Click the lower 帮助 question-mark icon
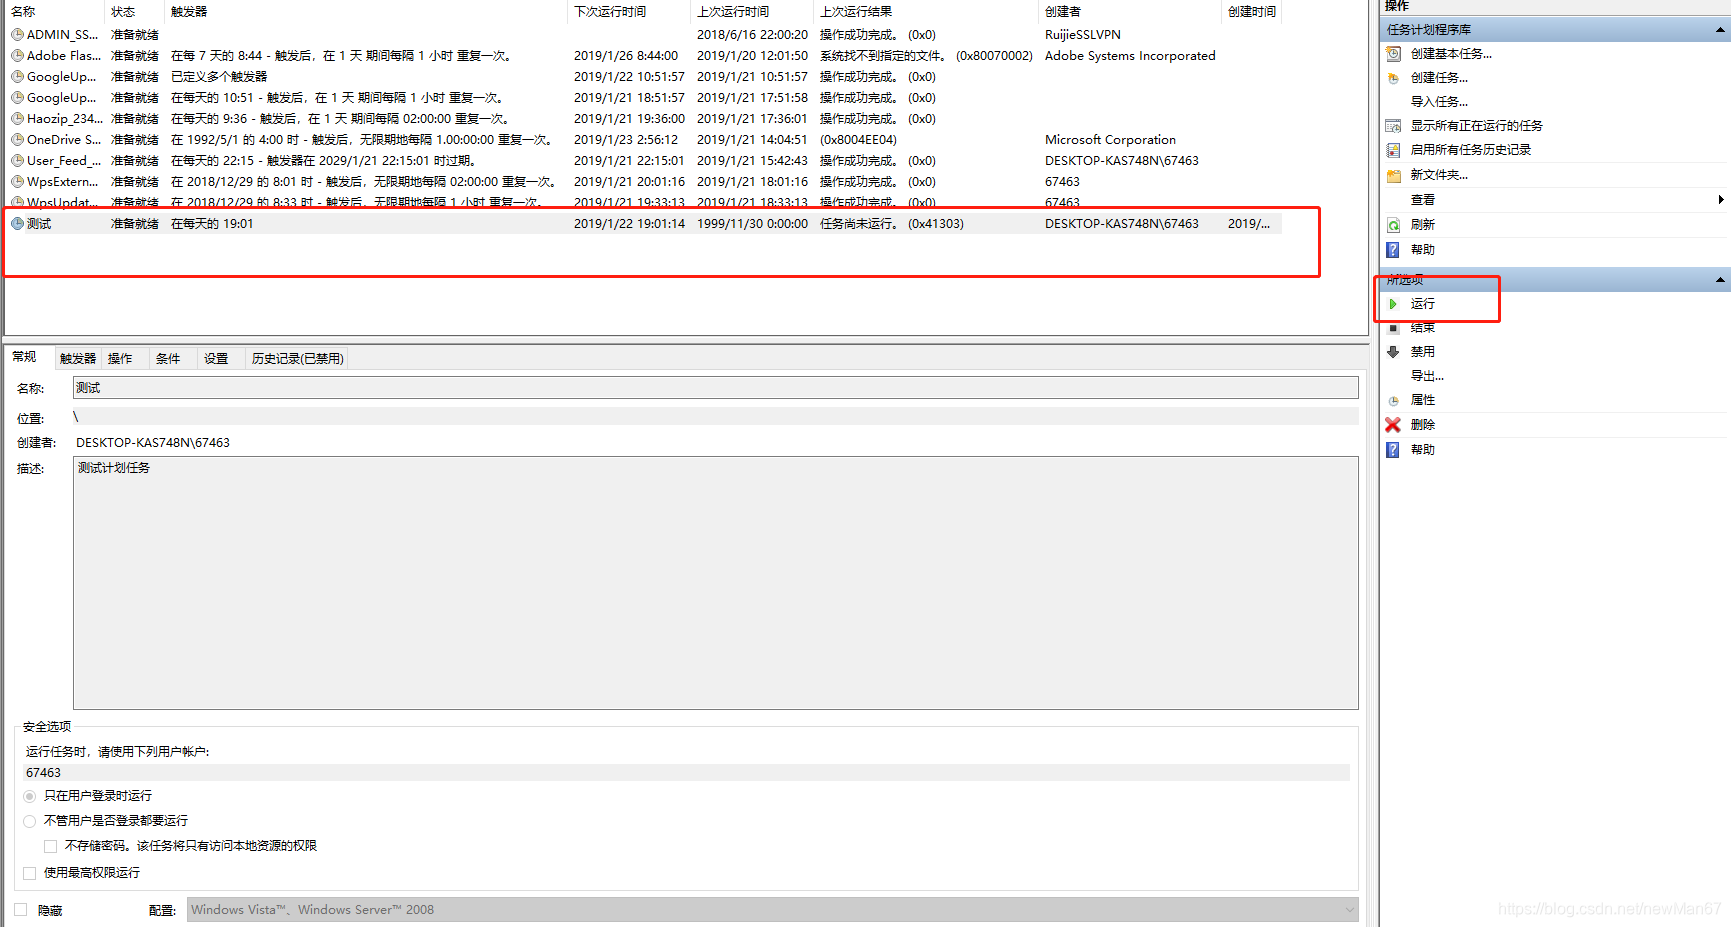Screen dimensions: 1731x927 click(x=1393, y=450)
